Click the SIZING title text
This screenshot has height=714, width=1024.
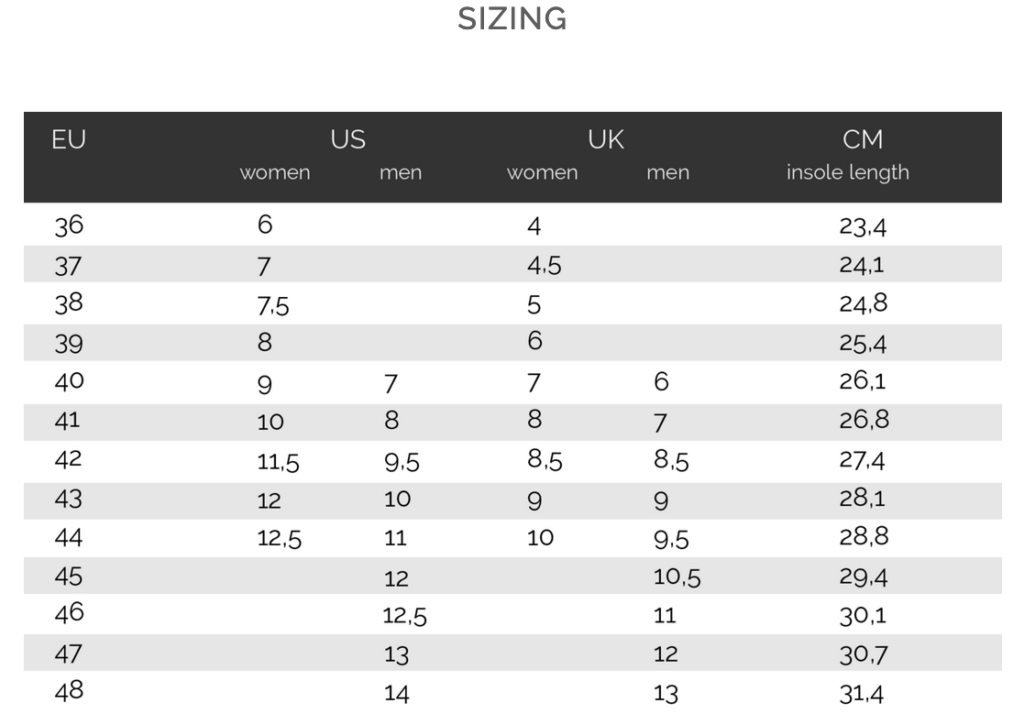(512, 18)
